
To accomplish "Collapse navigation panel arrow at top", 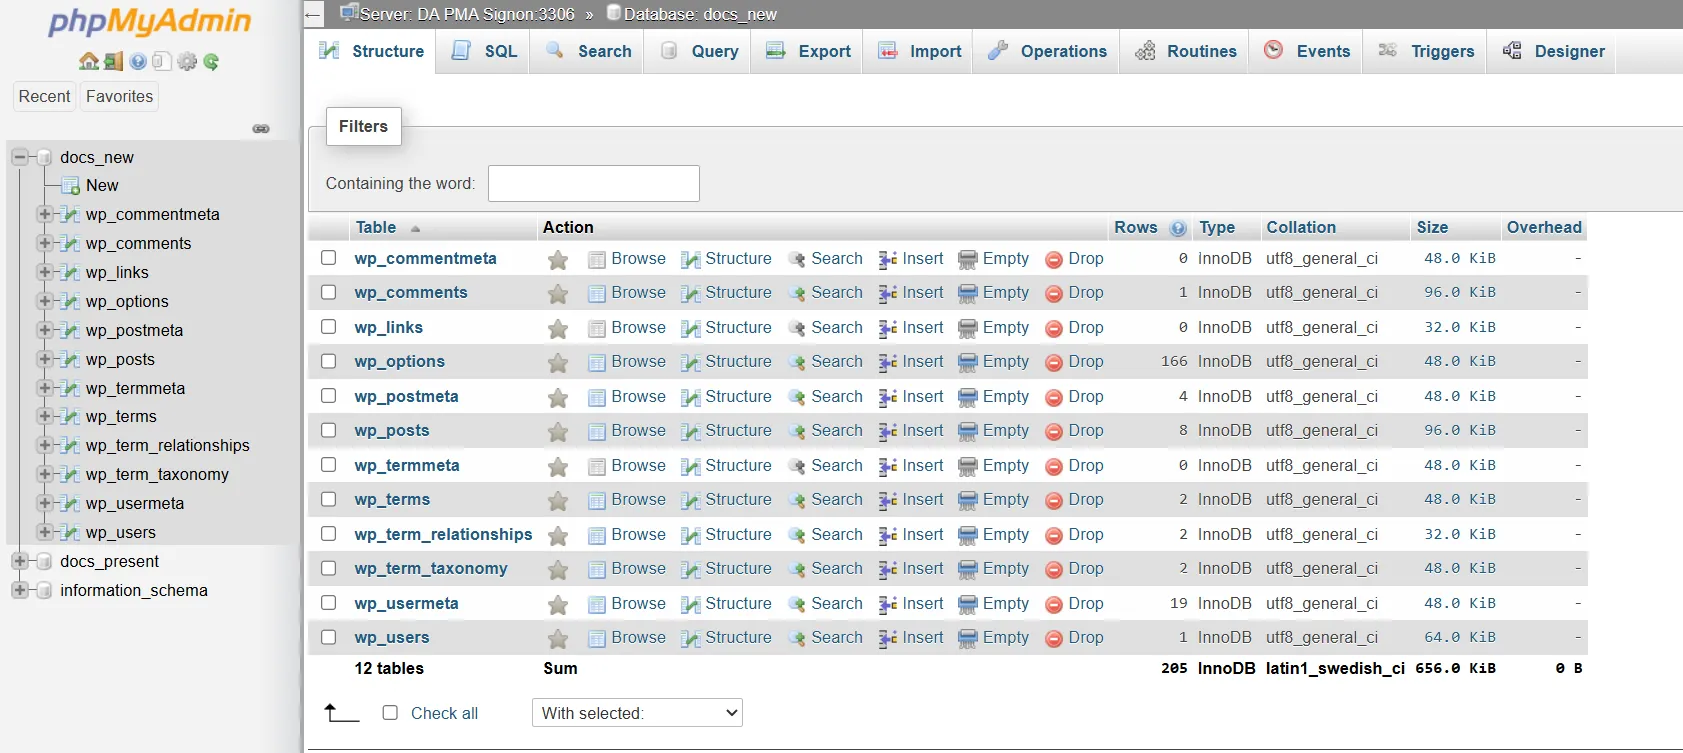I will (x=313, y=14).
